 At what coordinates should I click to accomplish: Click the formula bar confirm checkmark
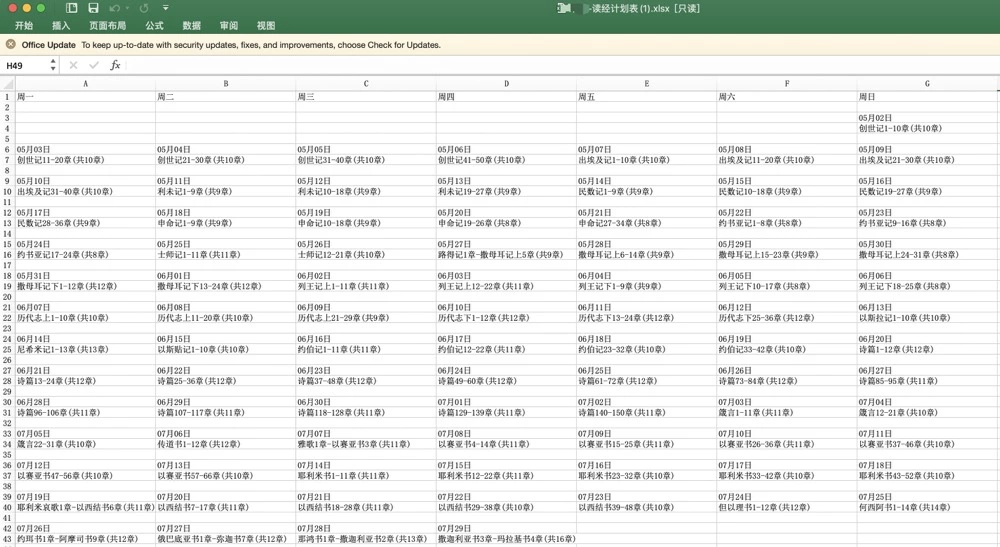(x=93, y=65)
